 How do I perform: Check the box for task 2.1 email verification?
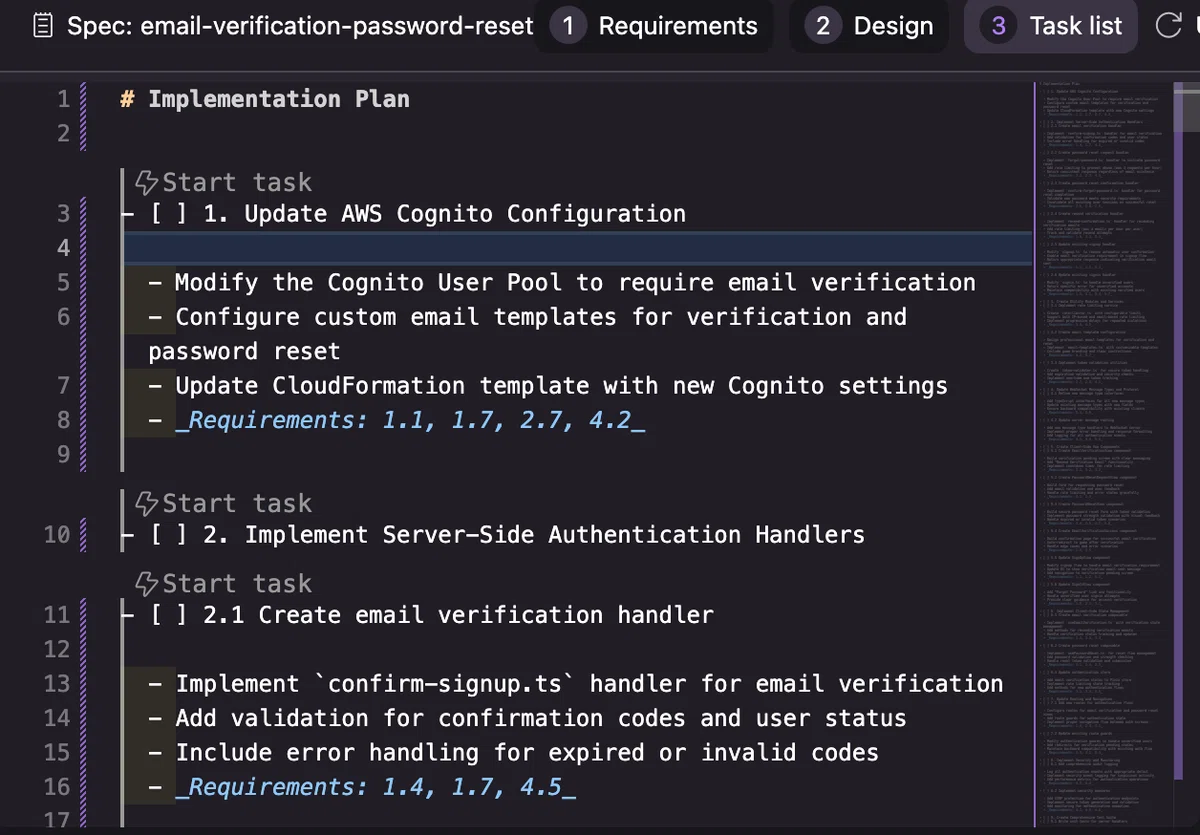point(169,615)
